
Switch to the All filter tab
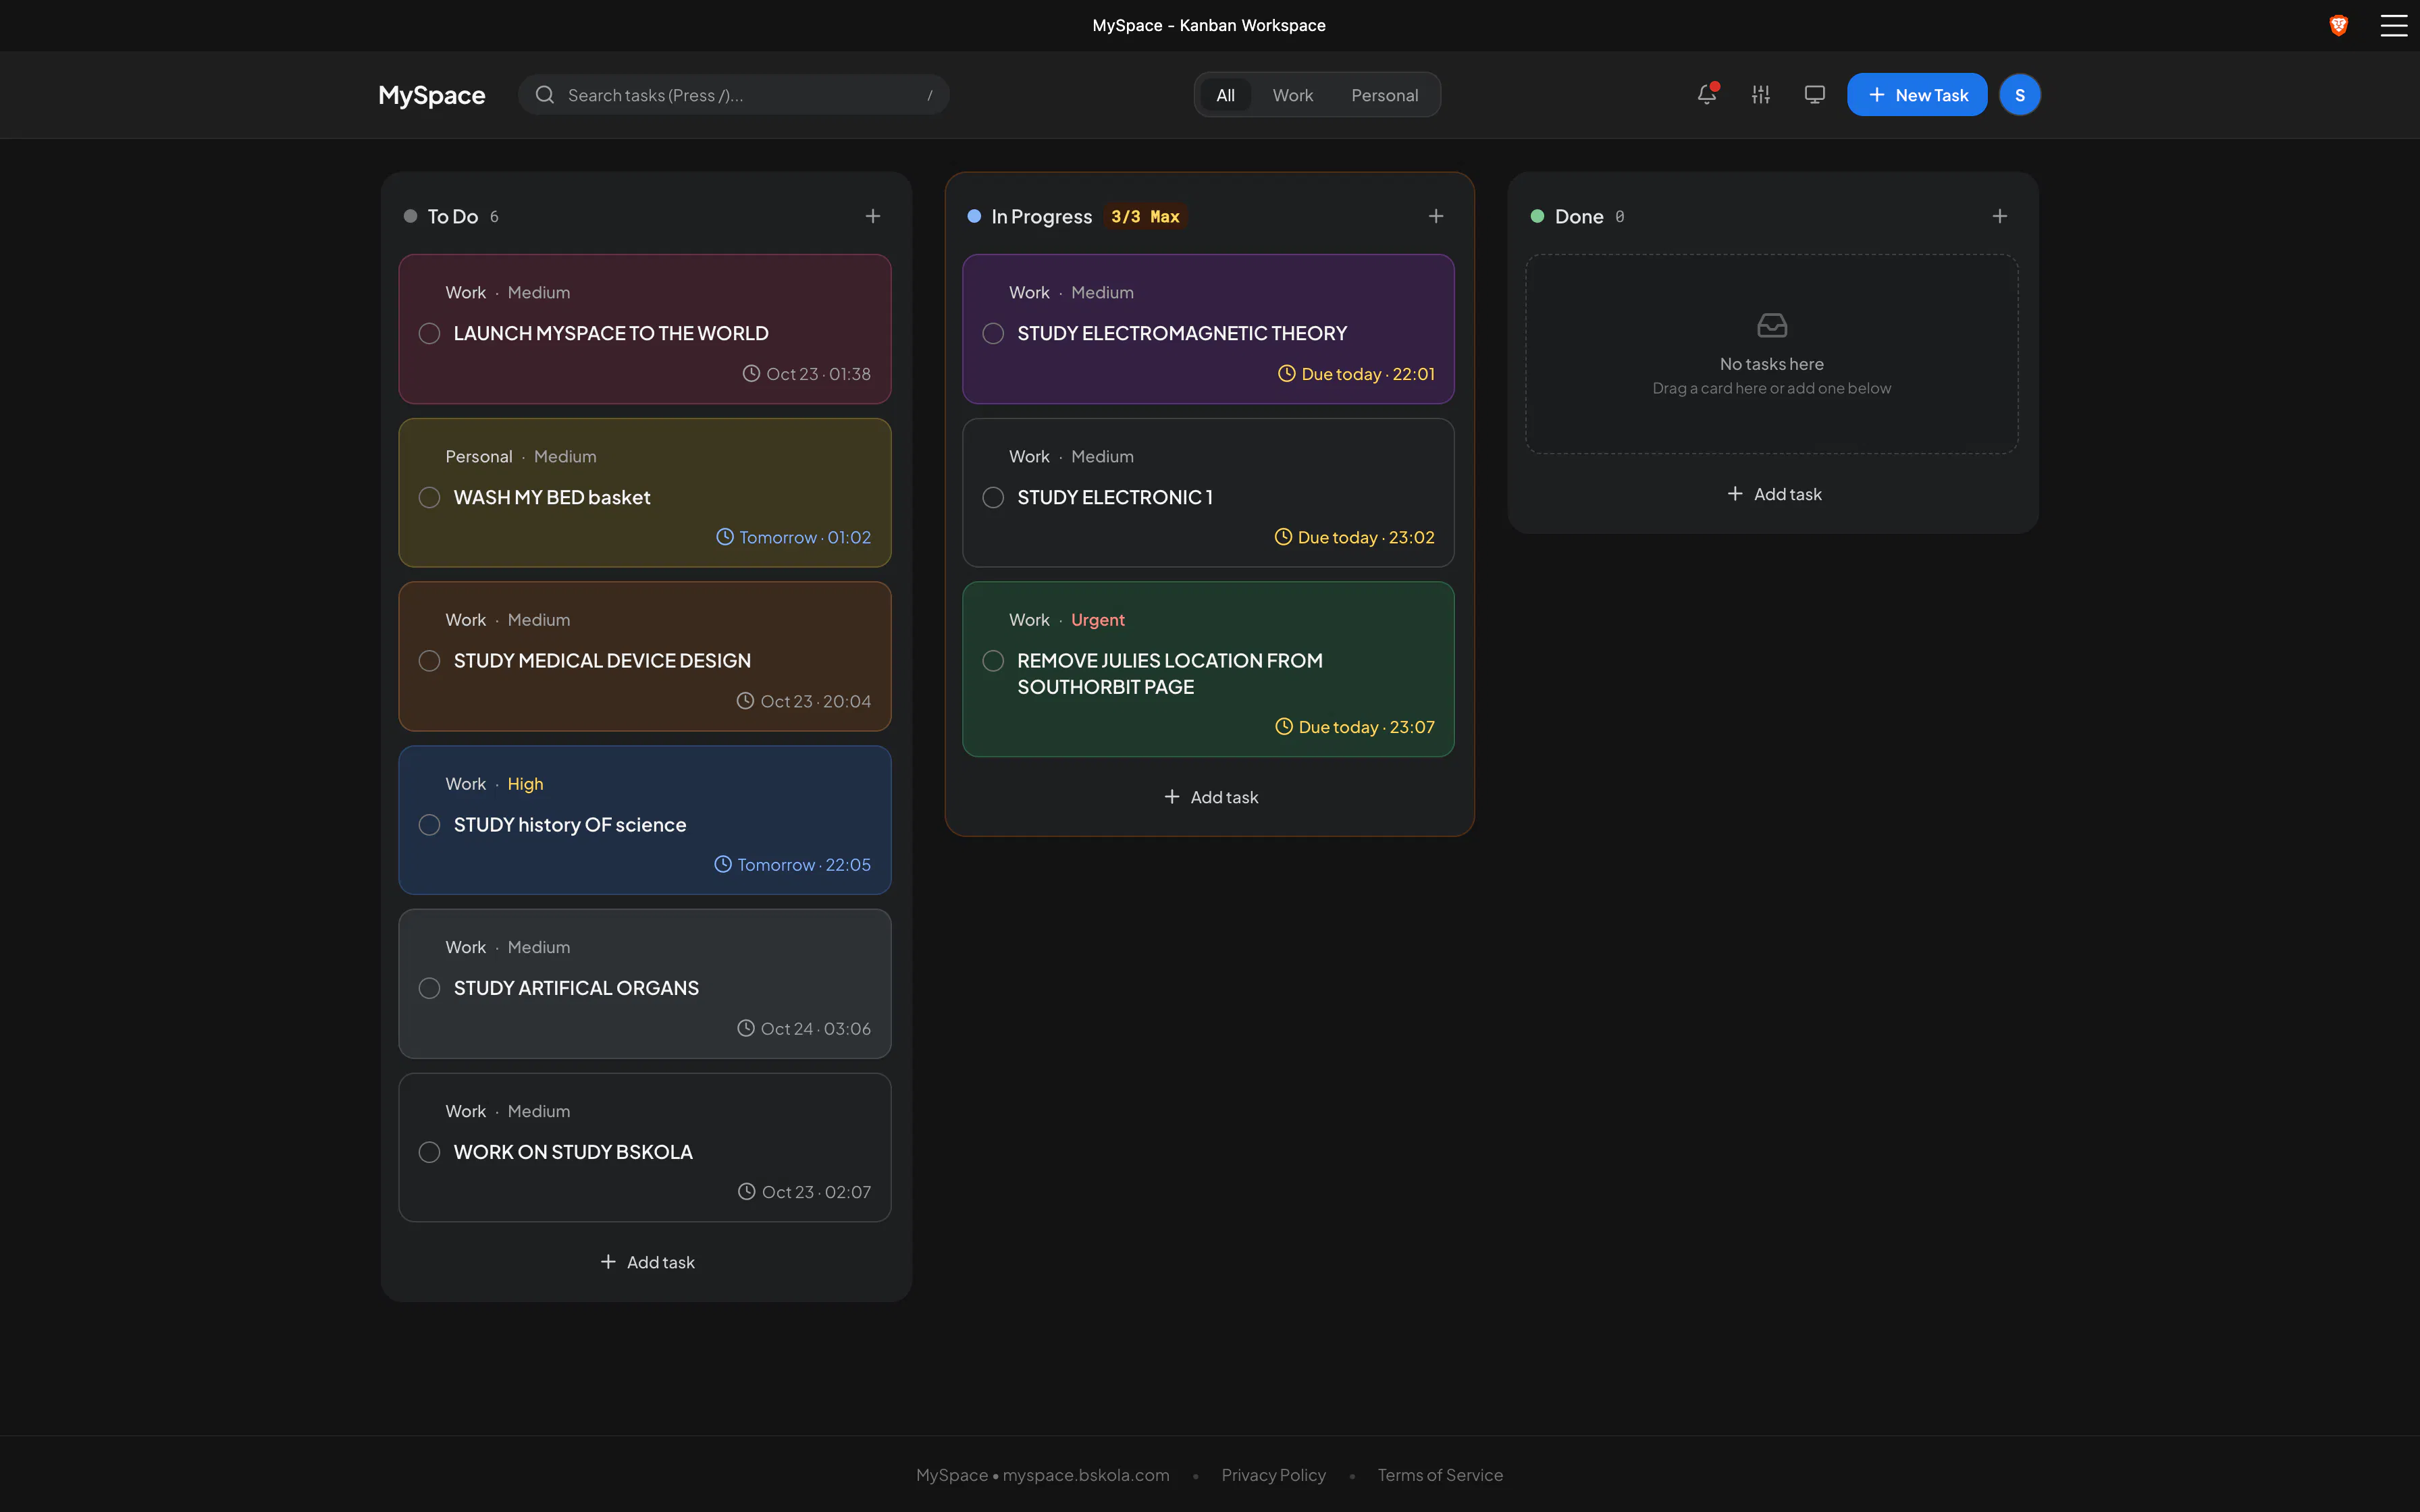click(x=1225, y=95)
